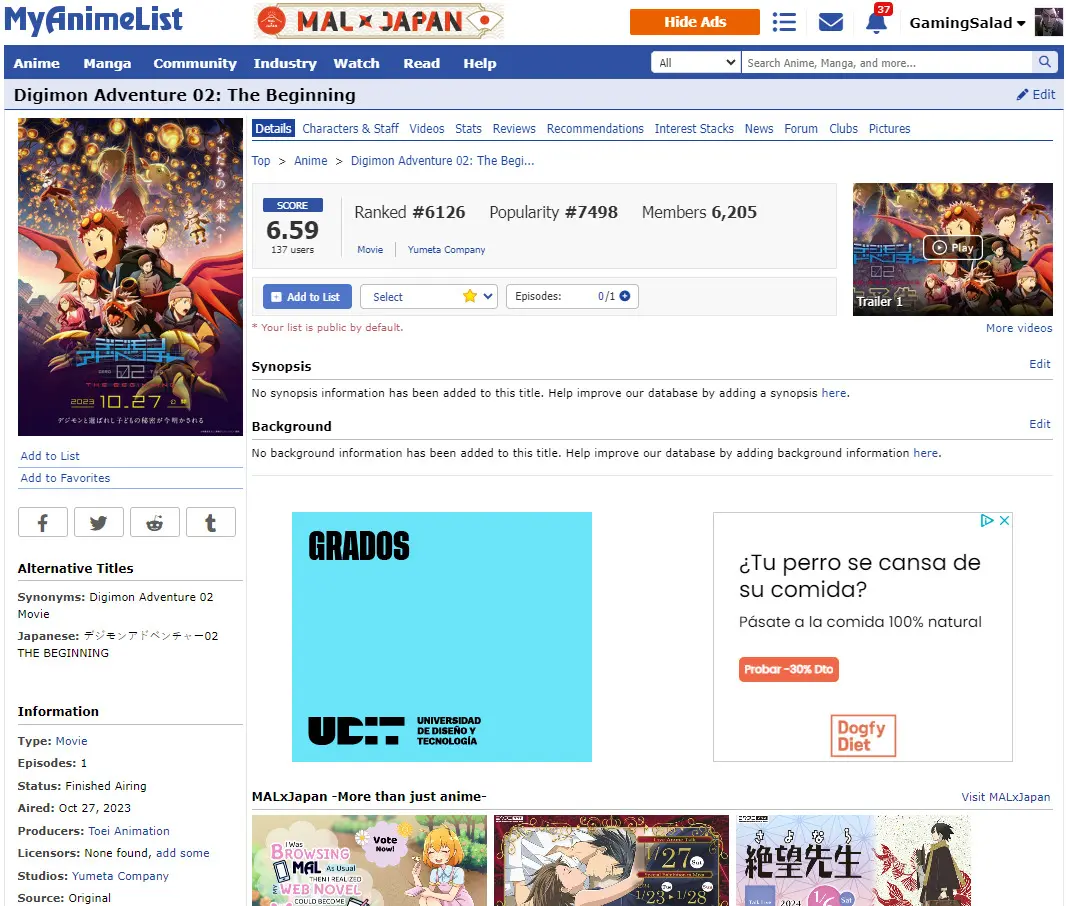
Task: Click the MyAnimeList logo
Action: [93, 20]
